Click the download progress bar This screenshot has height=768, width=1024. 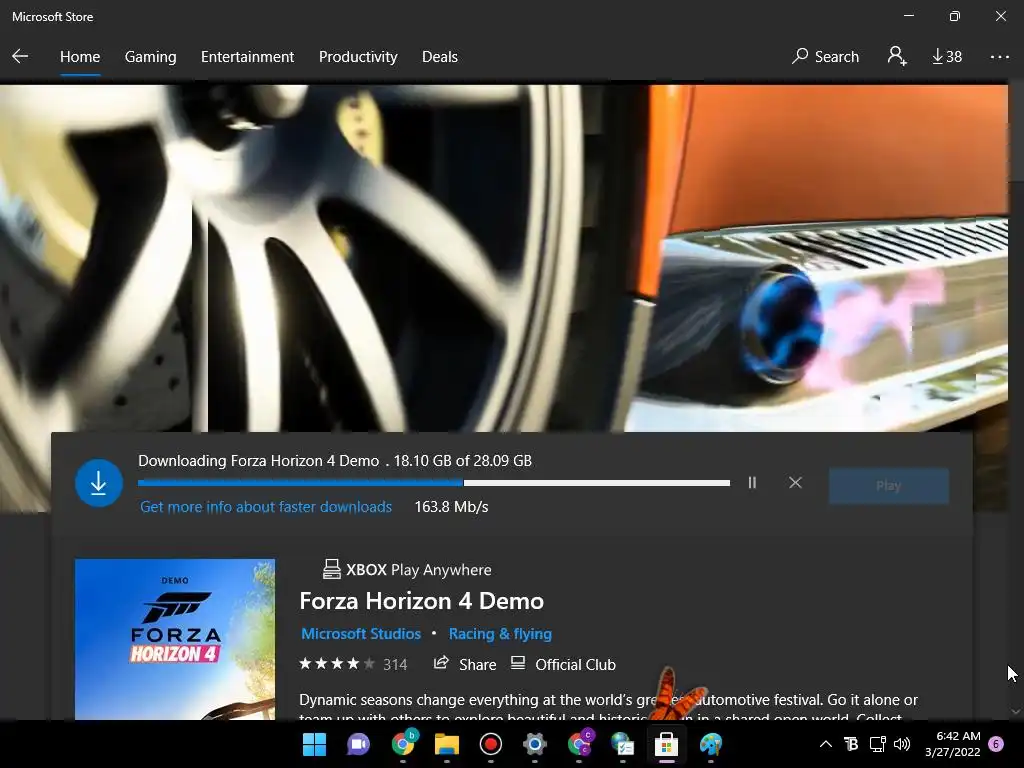pyautogui.click(x=434, y=483)
